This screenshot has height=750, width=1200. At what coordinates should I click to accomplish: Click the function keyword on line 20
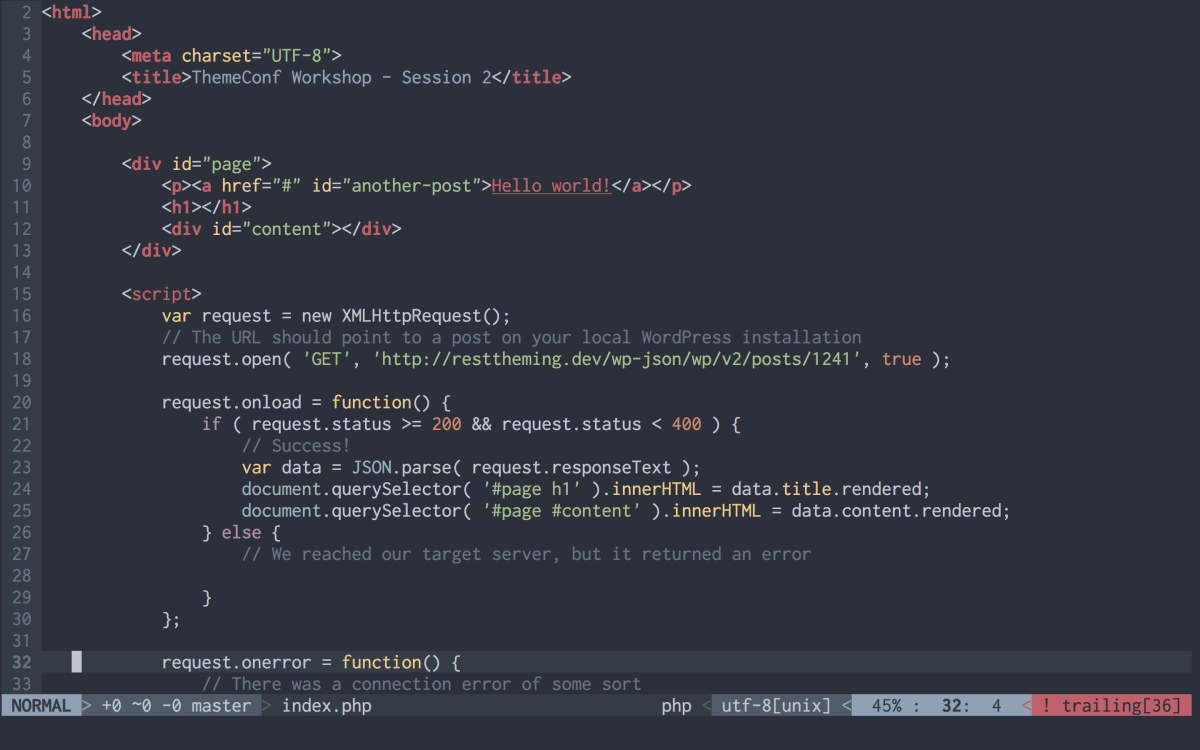pos(371,401)
